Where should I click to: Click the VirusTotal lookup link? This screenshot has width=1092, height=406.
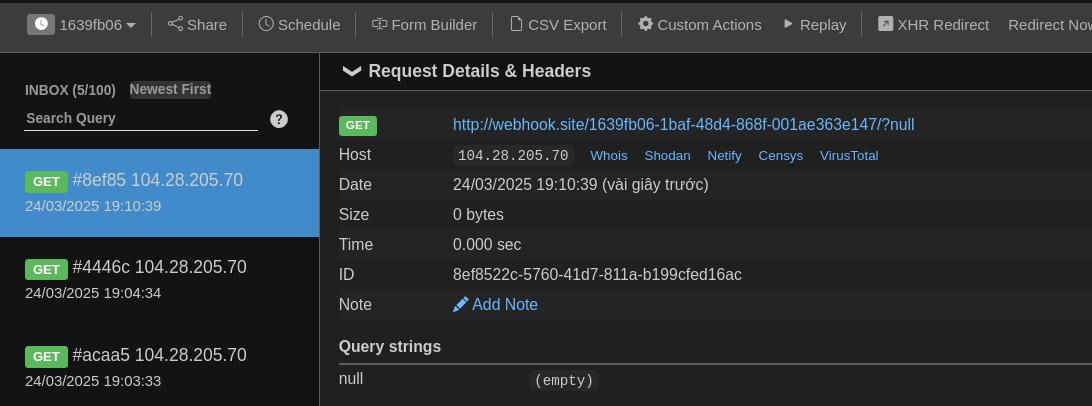pyautogui.click(x=848, y=156)
